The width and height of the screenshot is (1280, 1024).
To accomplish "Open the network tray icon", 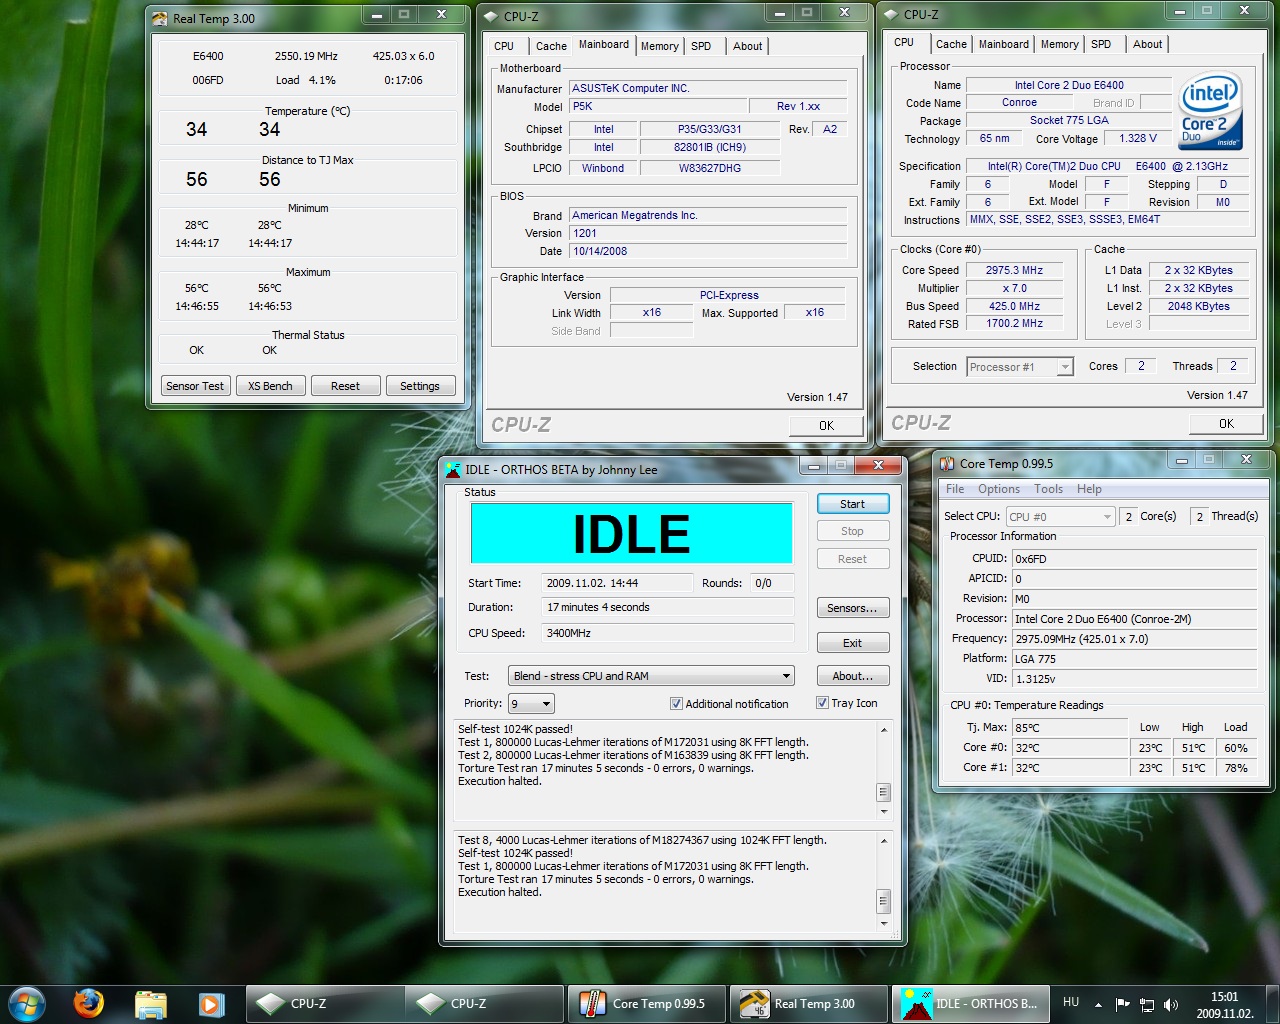I will (x=1147, y=1004).
